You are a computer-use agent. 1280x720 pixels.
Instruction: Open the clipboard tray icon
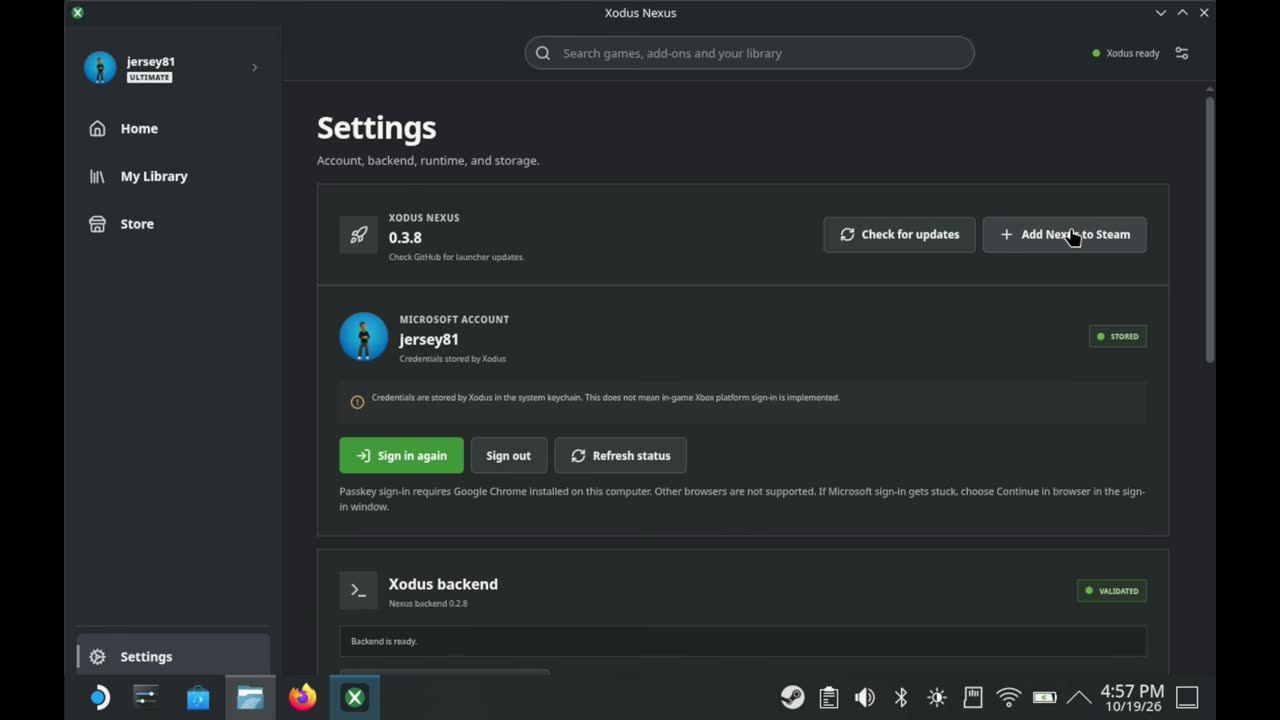(x=828, y=697)
